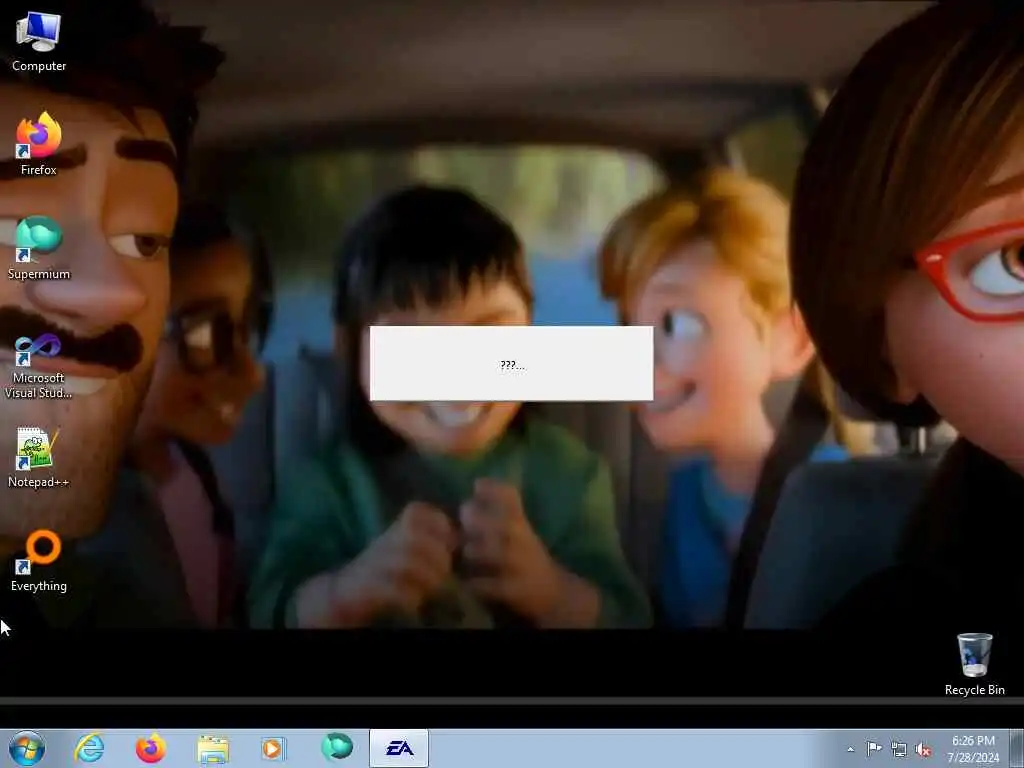Open the Action Center flag icon
This screenshot has height=768, width=1024.
pos(874,748)
